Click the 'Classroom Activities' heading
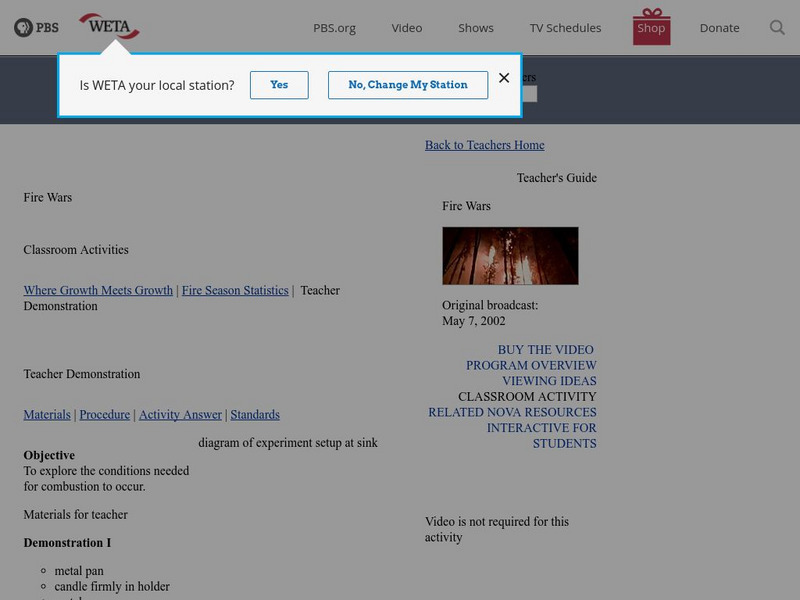This screenshot has height=600, width=800. coord(76,249)
